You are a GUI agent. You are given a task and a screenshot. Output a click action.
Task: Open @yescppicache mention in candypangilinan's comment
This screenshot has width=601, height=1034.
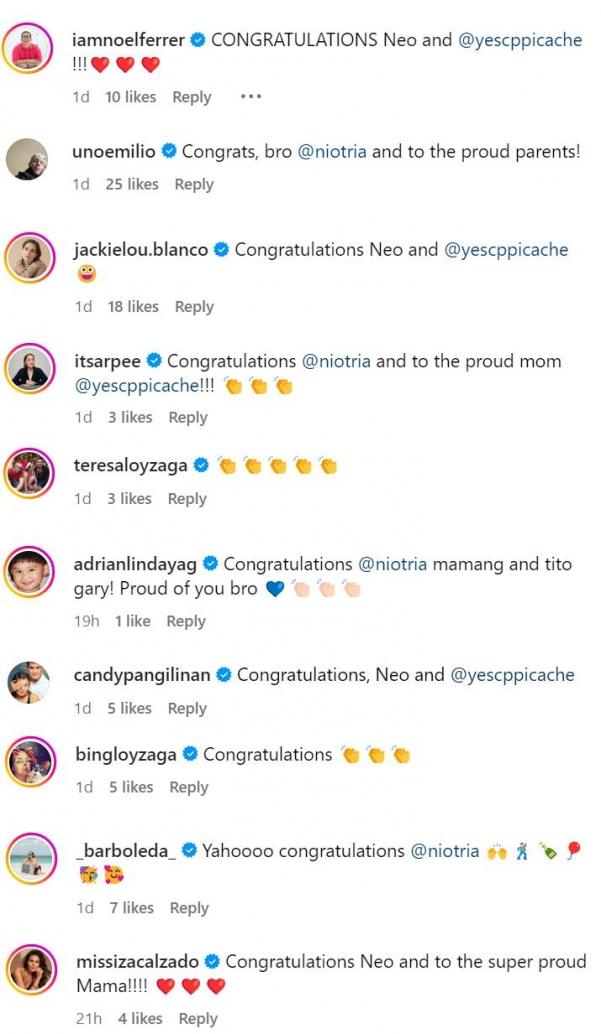(x=513, y=675)
